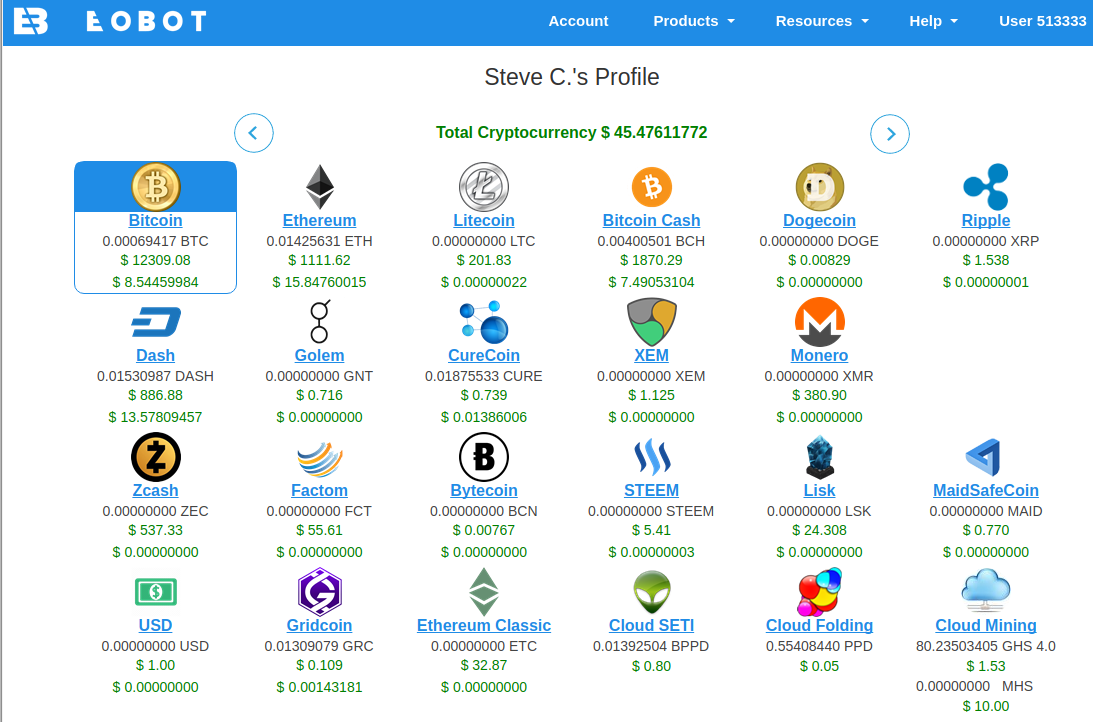
Task: Click the Monero orange M icon
Action: click(x=820, y=322)
